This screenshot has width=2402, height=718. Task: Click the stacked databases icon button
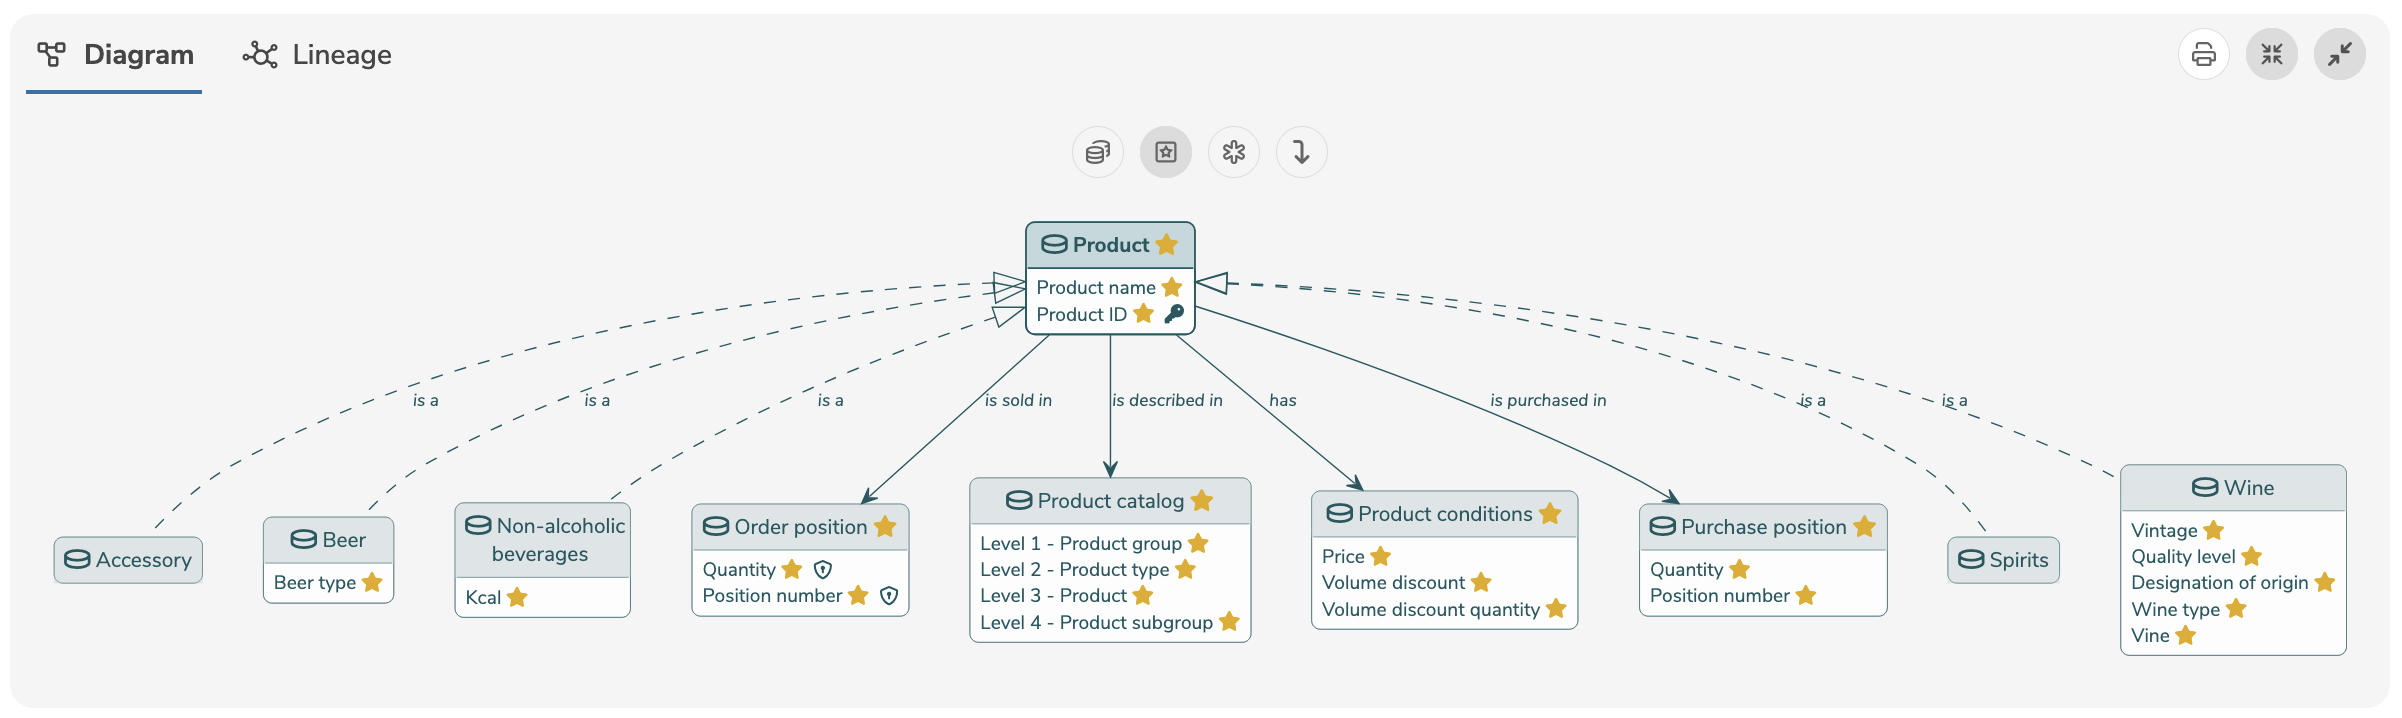pos(1097,152)
